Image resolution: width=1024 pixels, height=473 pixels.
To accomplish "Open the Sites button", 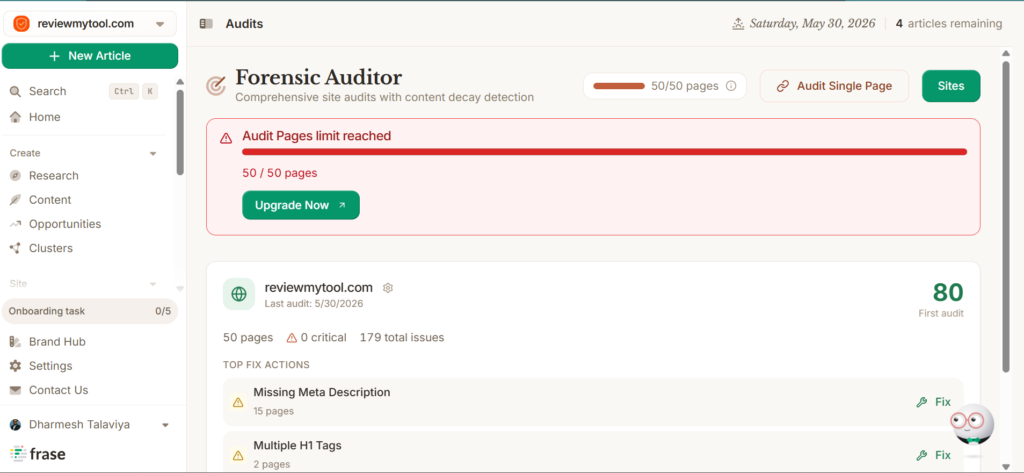I will coord(951,86).
